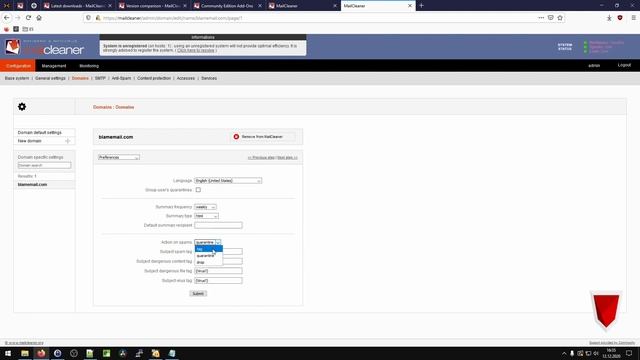Click Subject dangerous file tag field
Image resolution: width=640 pixels, height=360 pixels.
[218, 271]
